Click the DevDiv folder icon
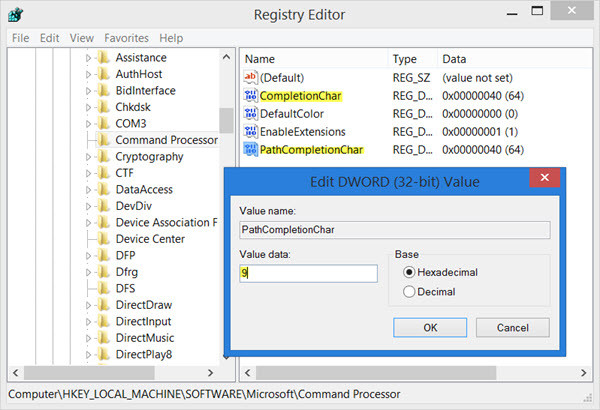The height and width of the screenshot is (410, 600). pyautogui.click(x=103, y=206)
